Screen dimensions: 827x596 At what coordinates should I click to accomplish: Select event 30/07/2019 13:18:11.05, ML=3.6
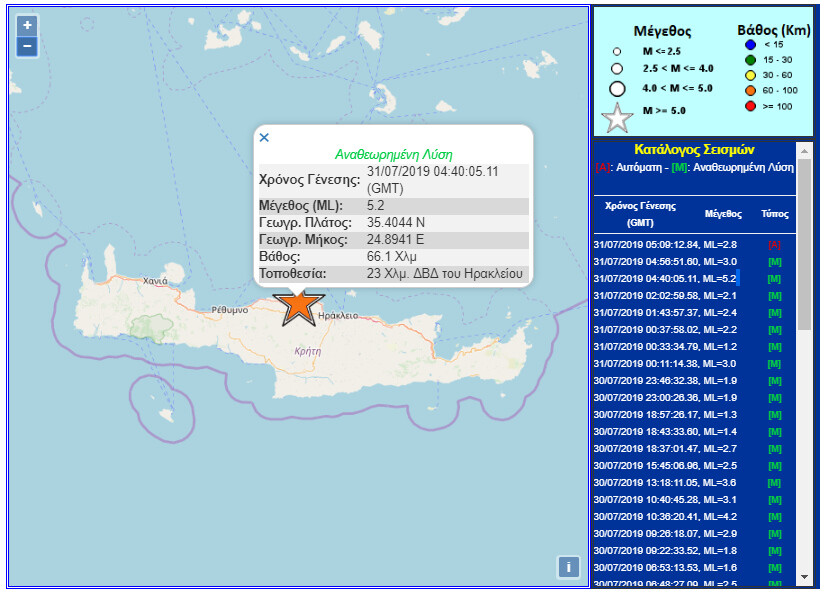click(x=665, y=483)
